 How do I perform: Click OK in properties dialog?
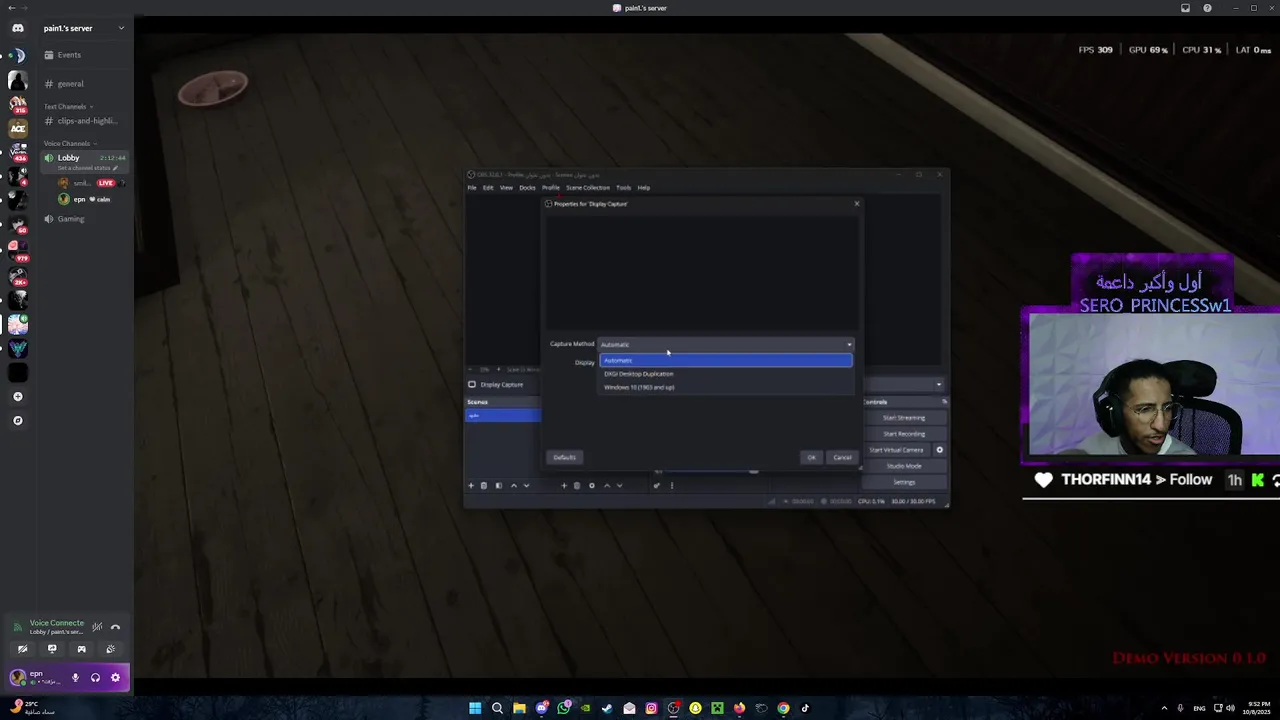pyautogui.click(x=812, y=458)
